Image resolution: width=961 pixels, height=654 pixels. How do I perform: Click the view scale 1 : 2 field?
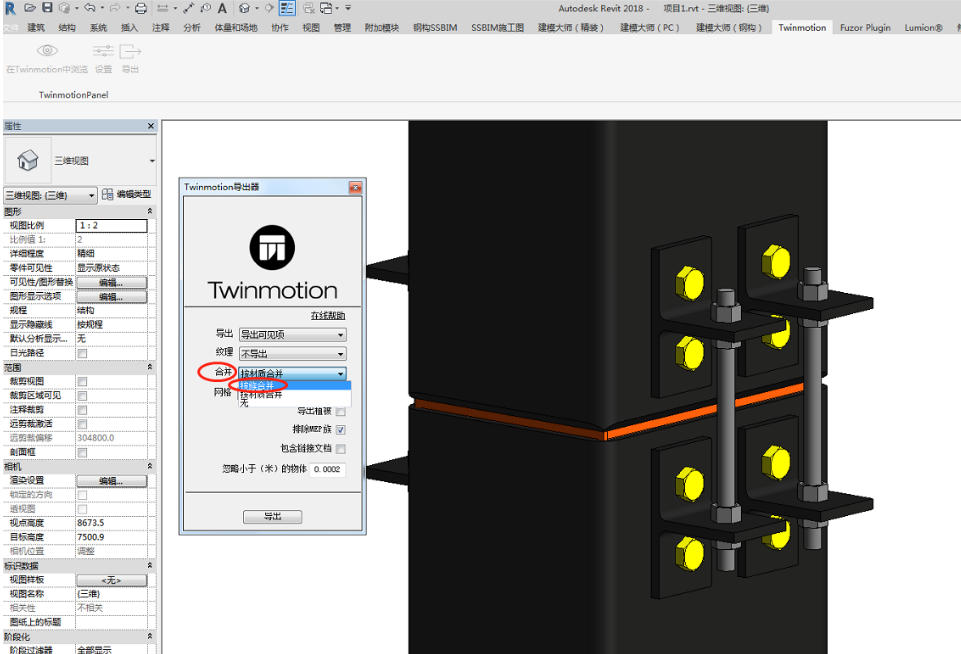[x=111, y=226]
